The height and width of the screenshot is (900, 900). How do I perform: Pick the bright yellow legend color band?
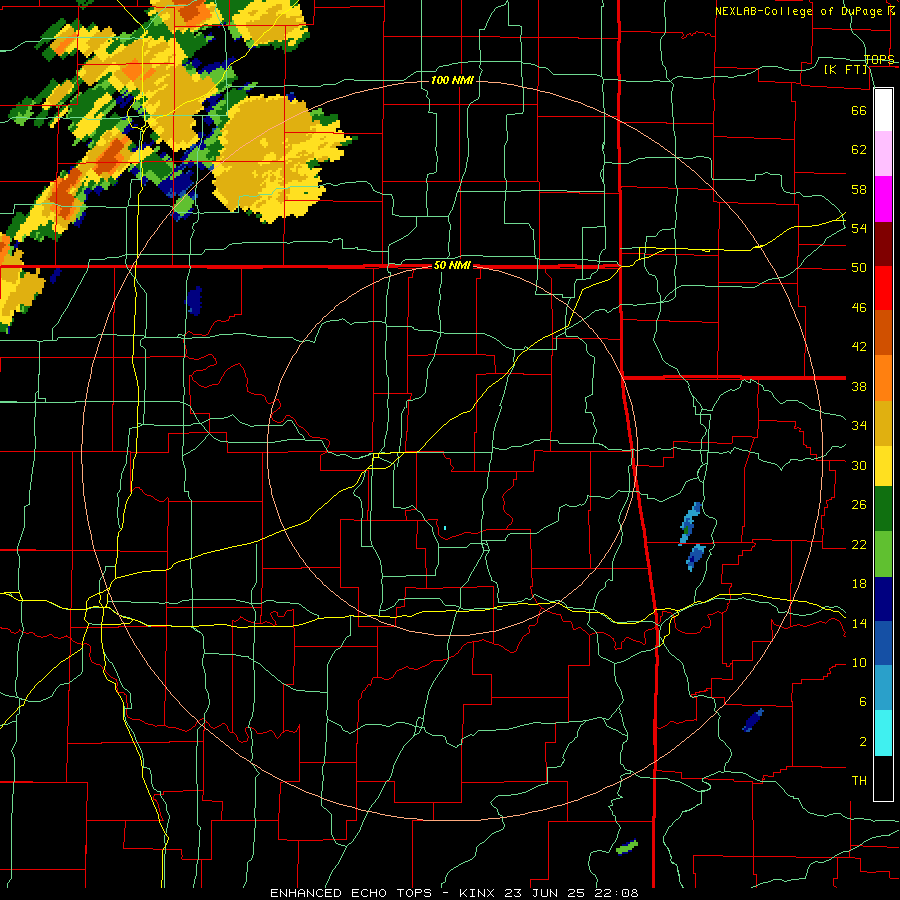(883, 465)
